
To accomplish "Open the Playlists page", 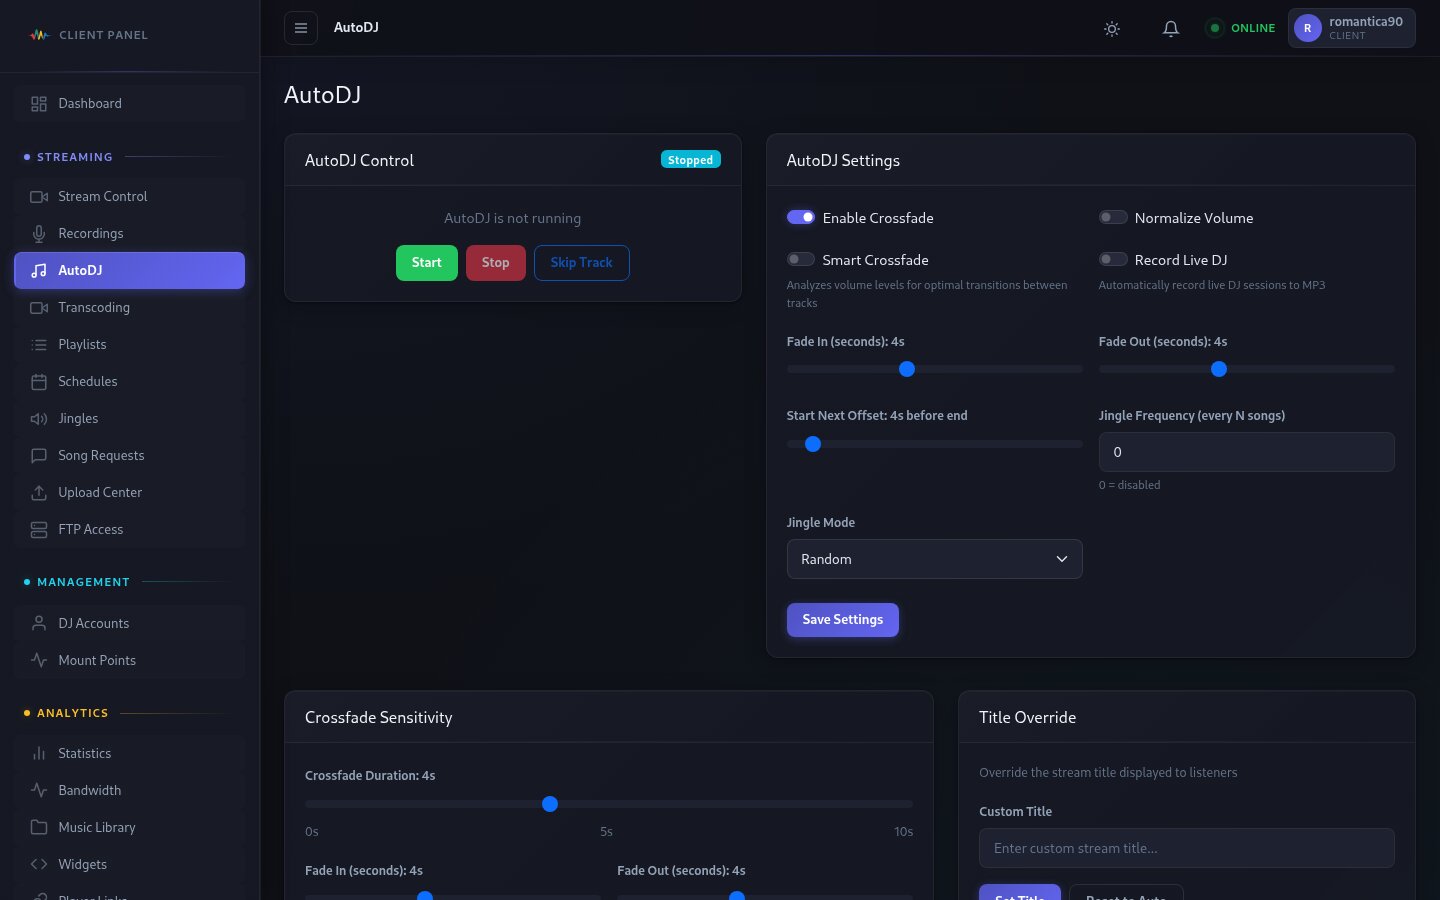I will [82, 344].
